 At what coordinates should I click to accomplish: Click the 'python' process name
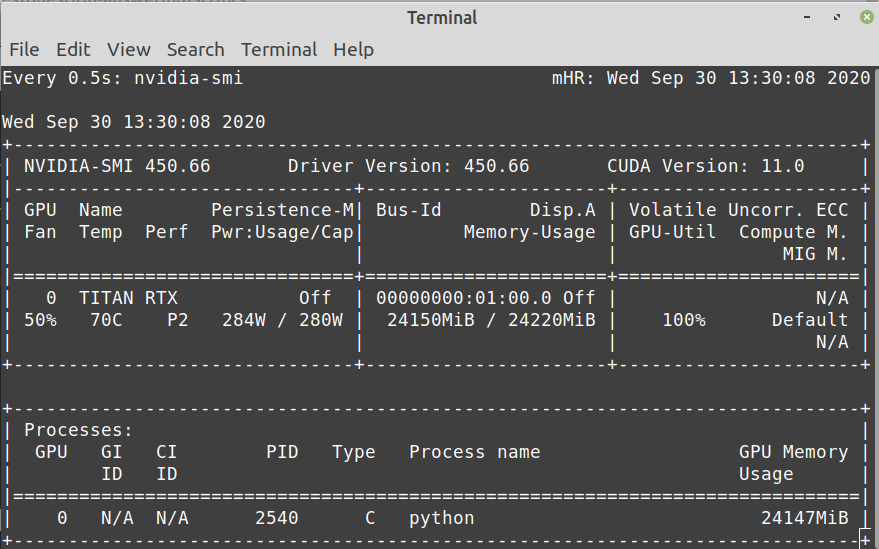pos(441,518)
